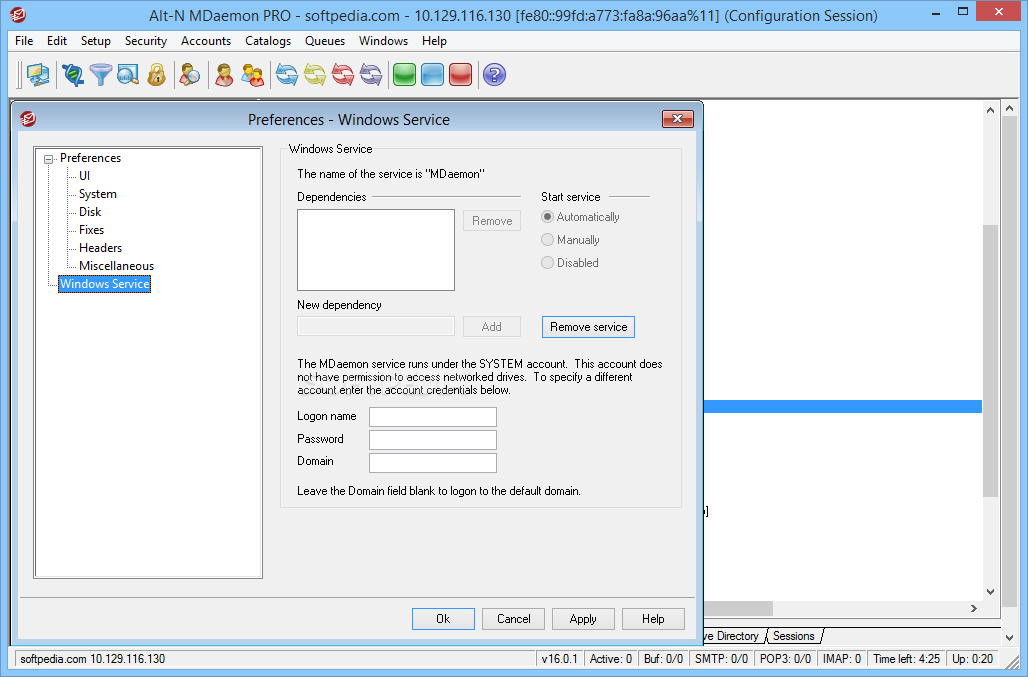Click the SMTP: 0/0 status entry
1028x677 pixels.
pos(721,659)
